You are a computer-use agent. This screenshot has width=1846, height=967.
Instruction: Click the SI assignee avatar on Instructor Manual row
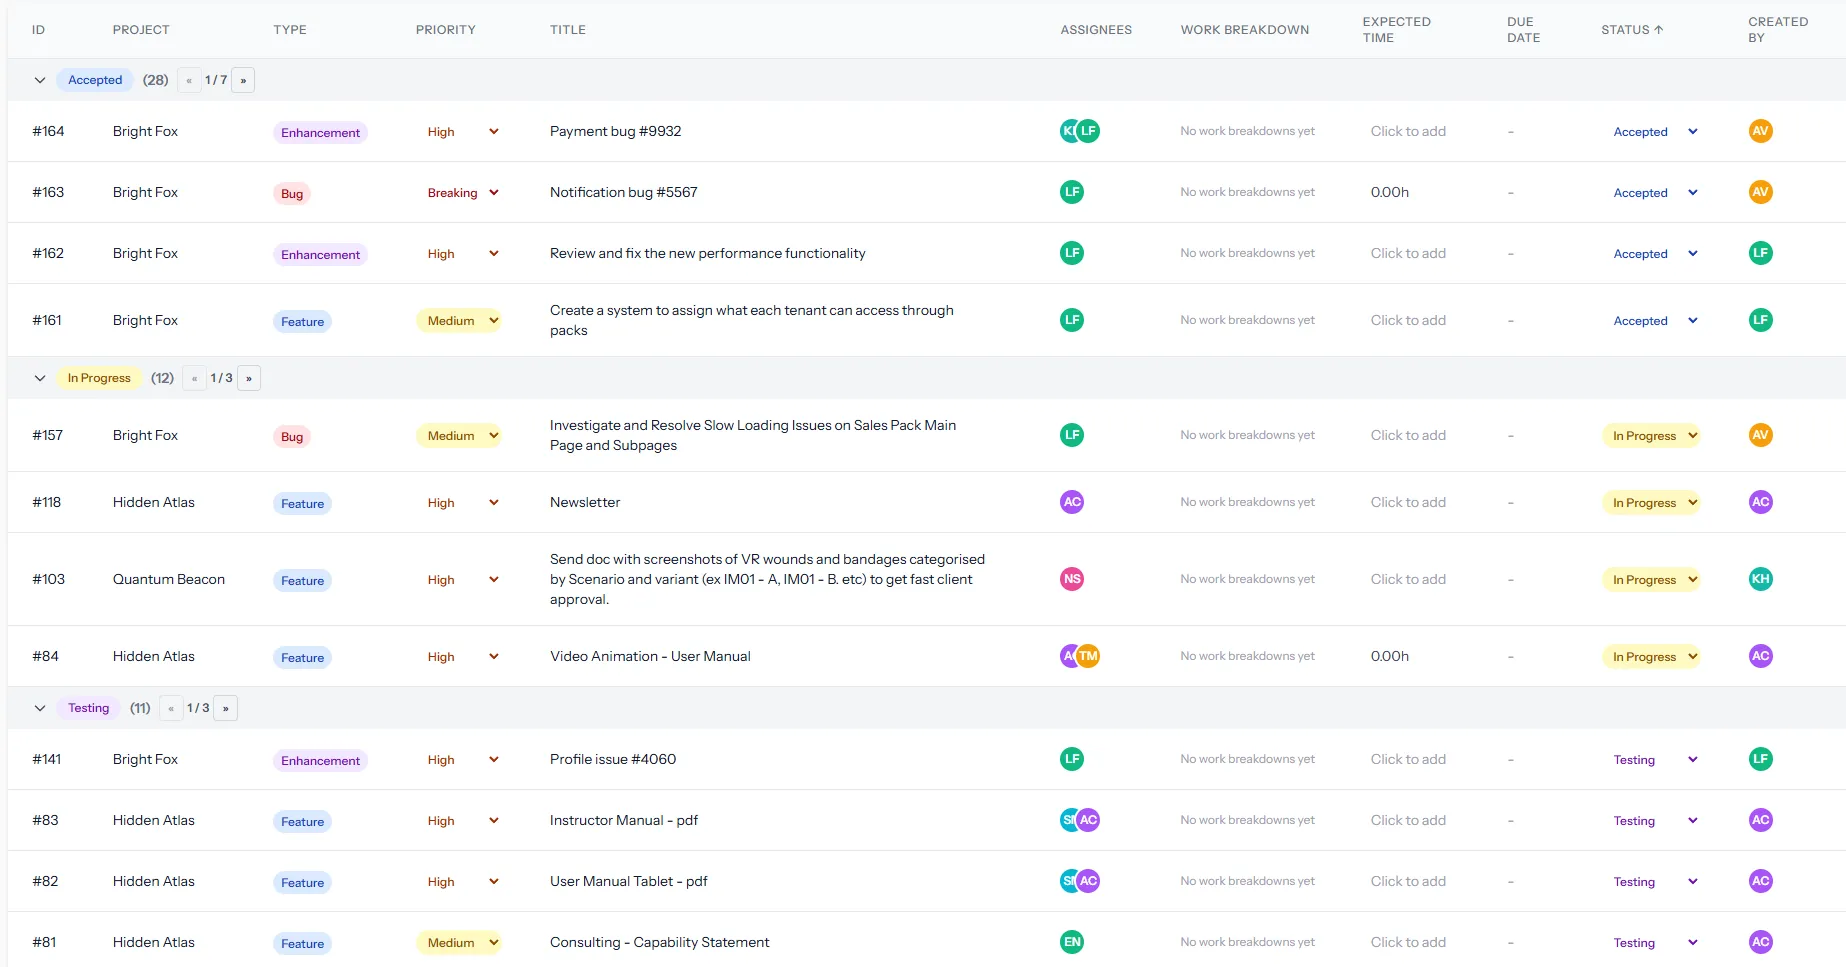1066,820
